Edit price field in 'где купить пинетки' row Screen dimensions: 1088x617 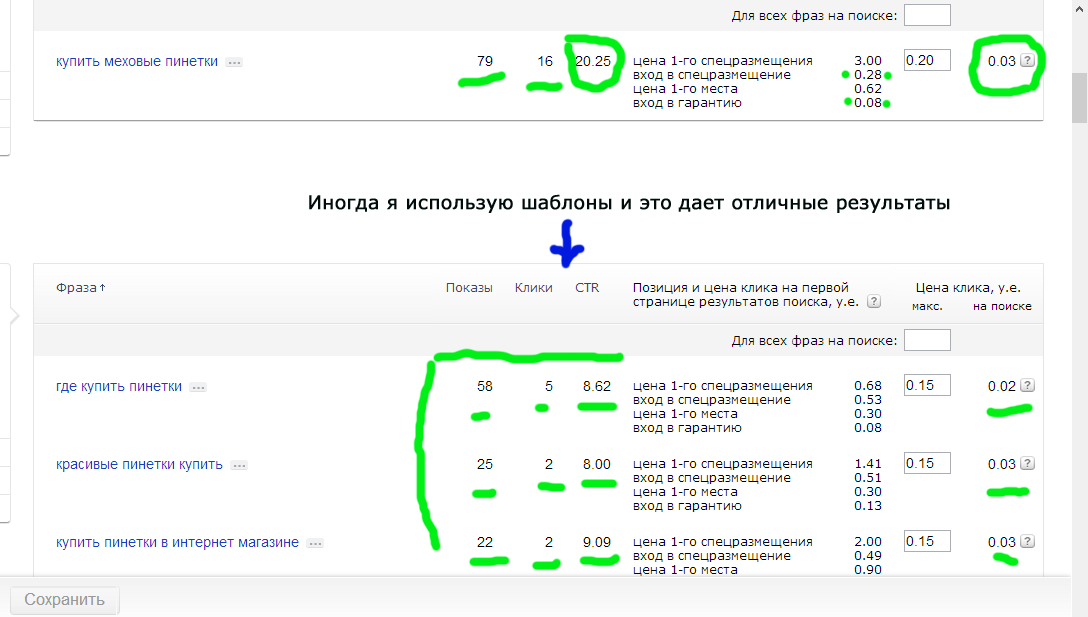[927, 385]
